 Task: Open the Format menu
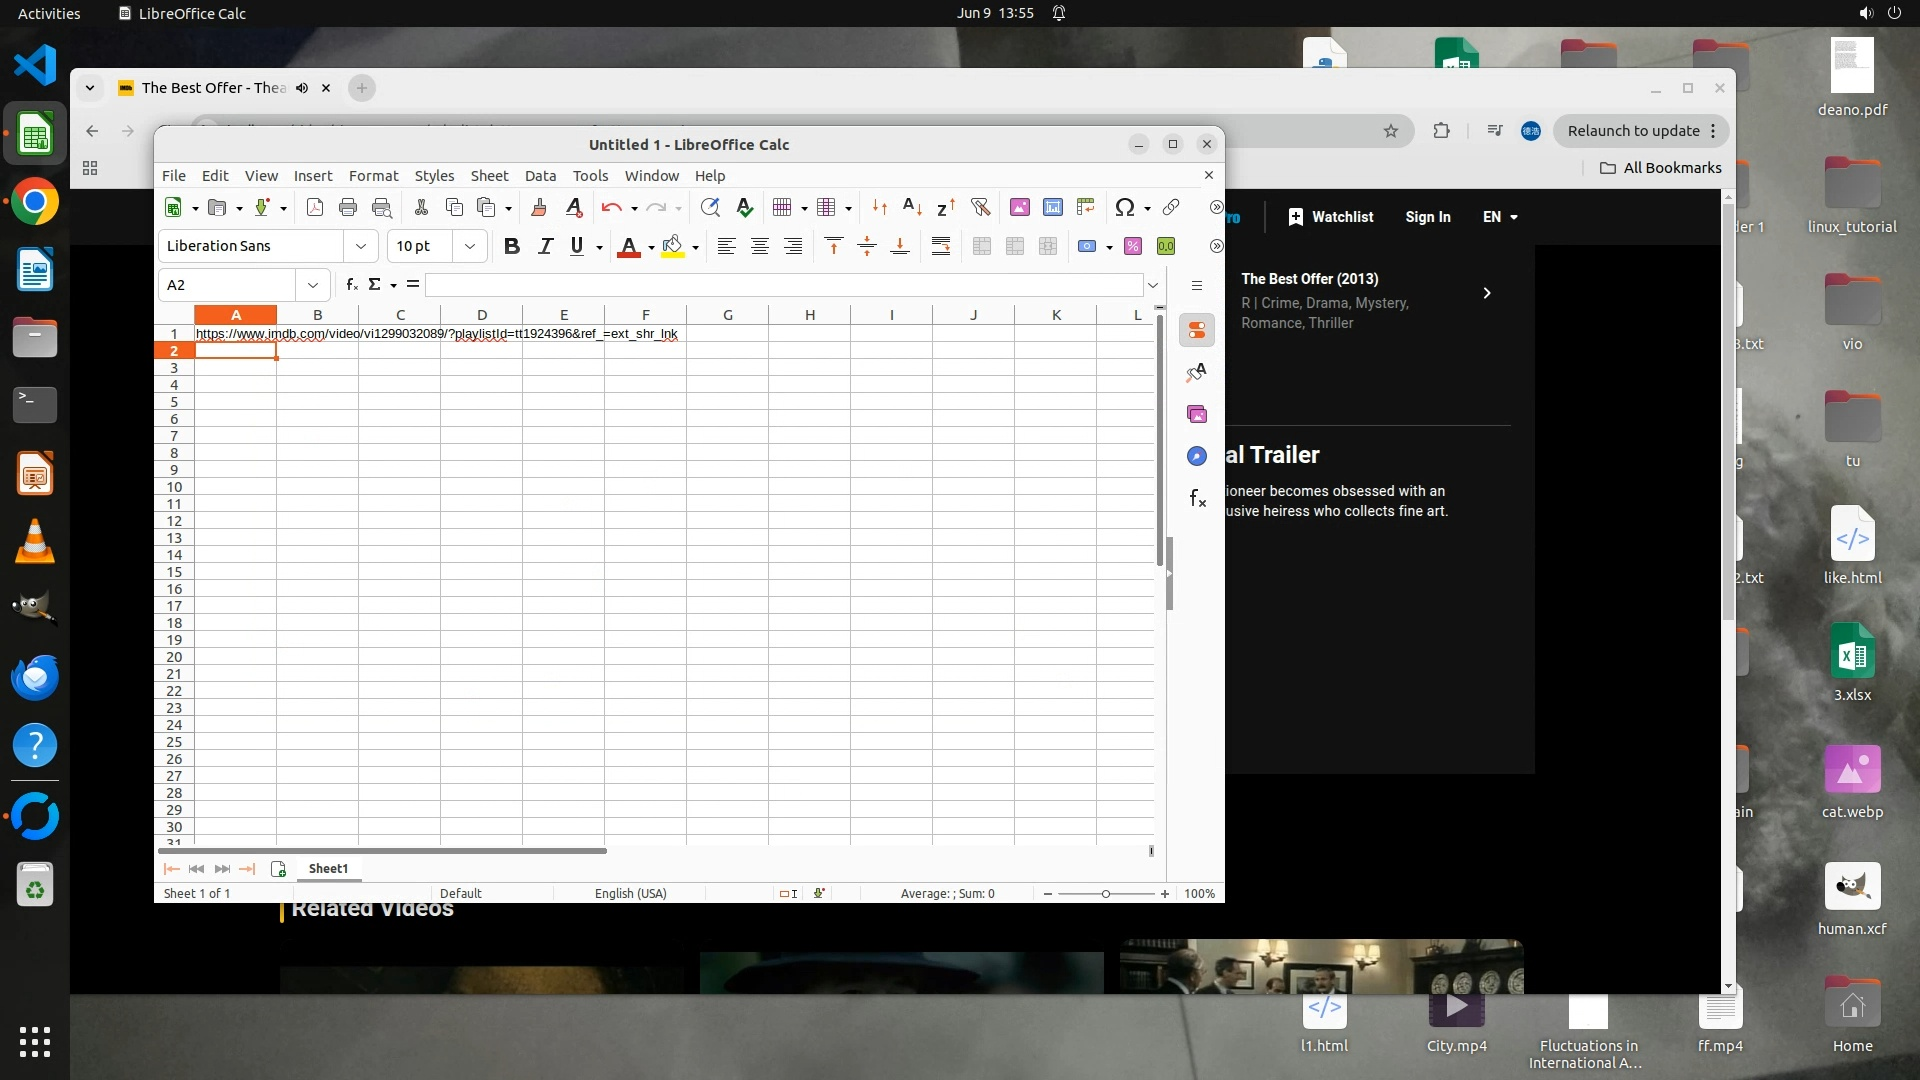click(x=373, y=176)
